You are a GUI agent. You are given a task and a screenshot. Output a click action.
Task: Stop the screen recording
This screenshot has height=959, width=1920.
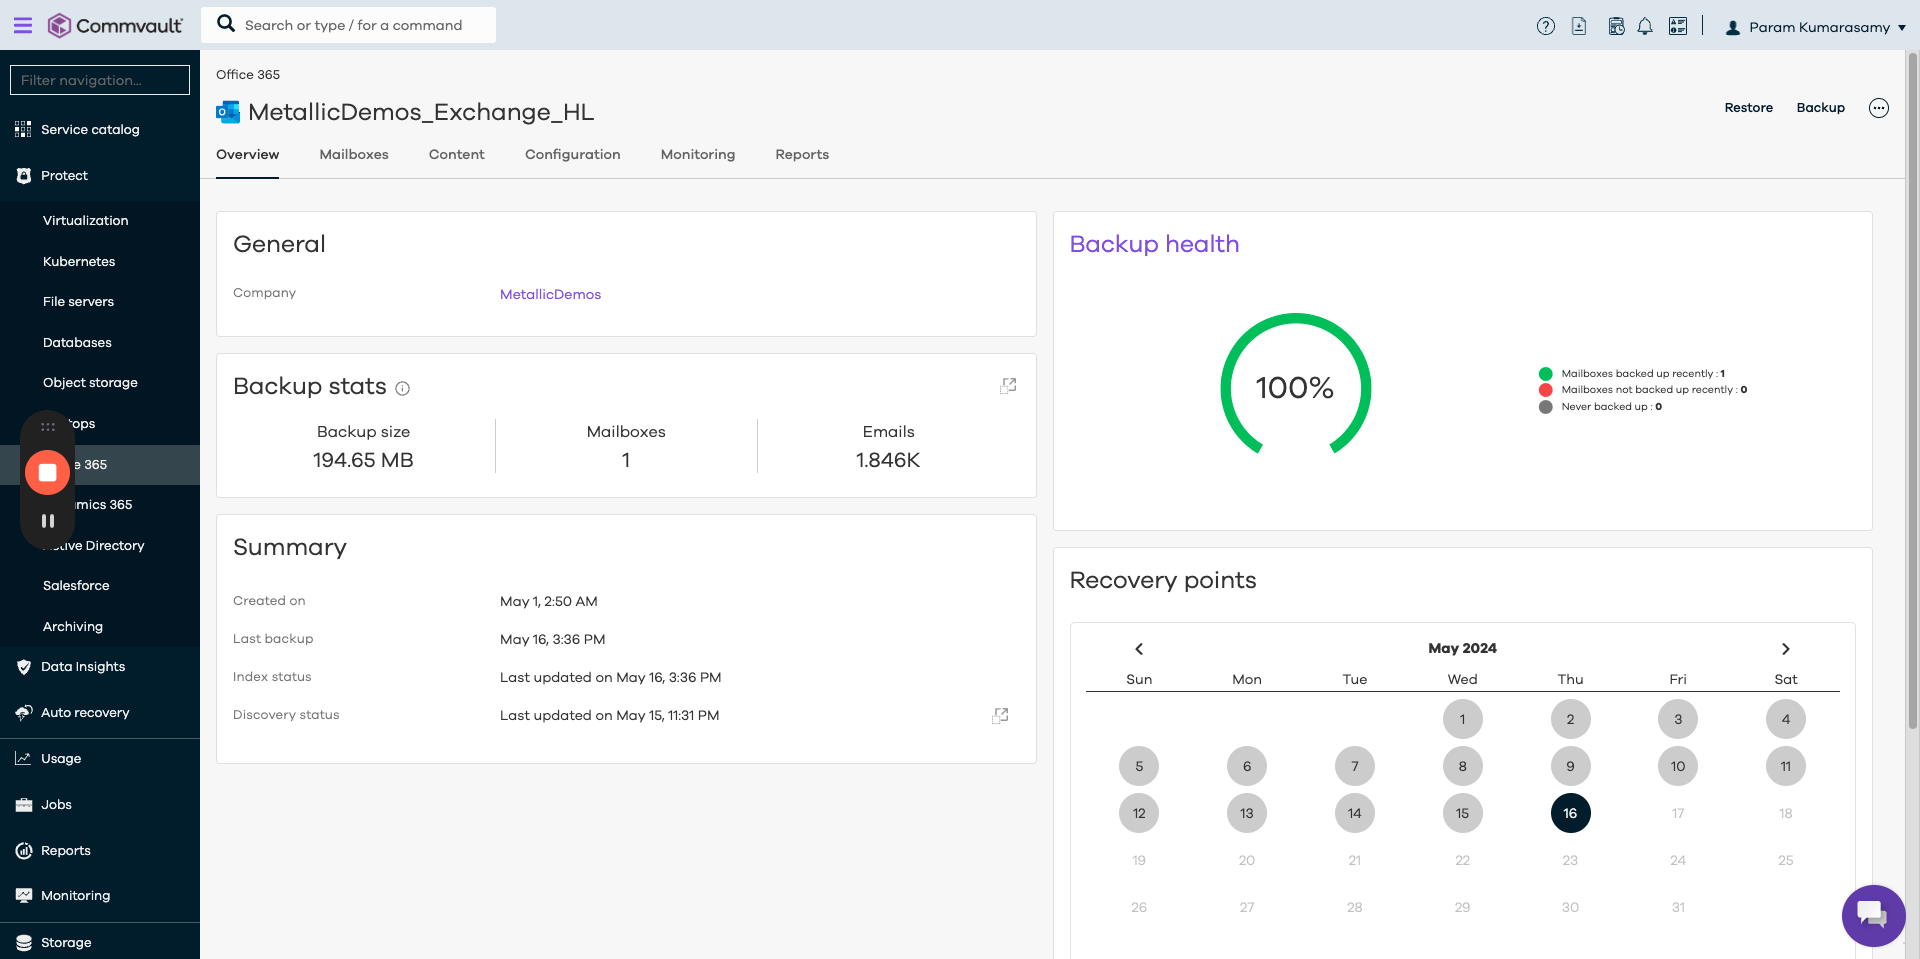coord(47,472)
